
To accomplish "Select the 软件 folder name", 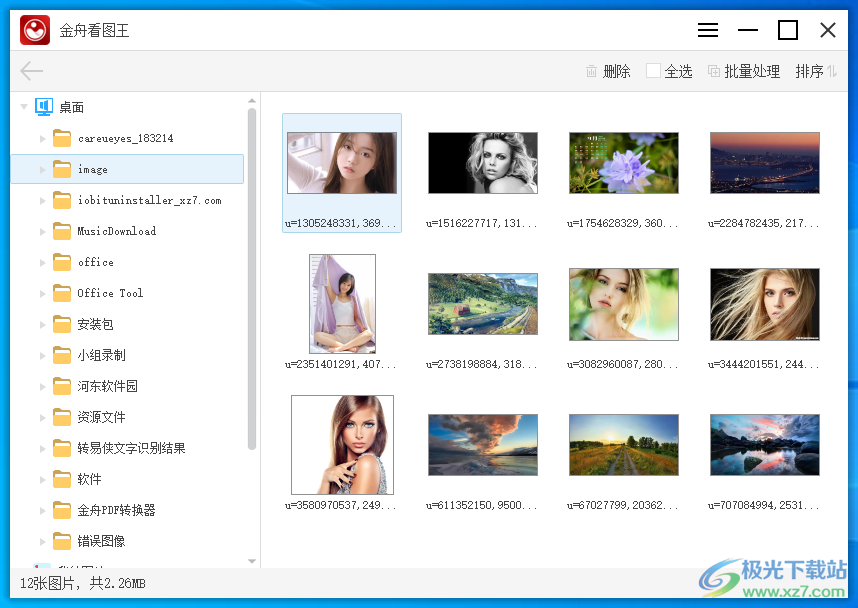I will [89, 479].
